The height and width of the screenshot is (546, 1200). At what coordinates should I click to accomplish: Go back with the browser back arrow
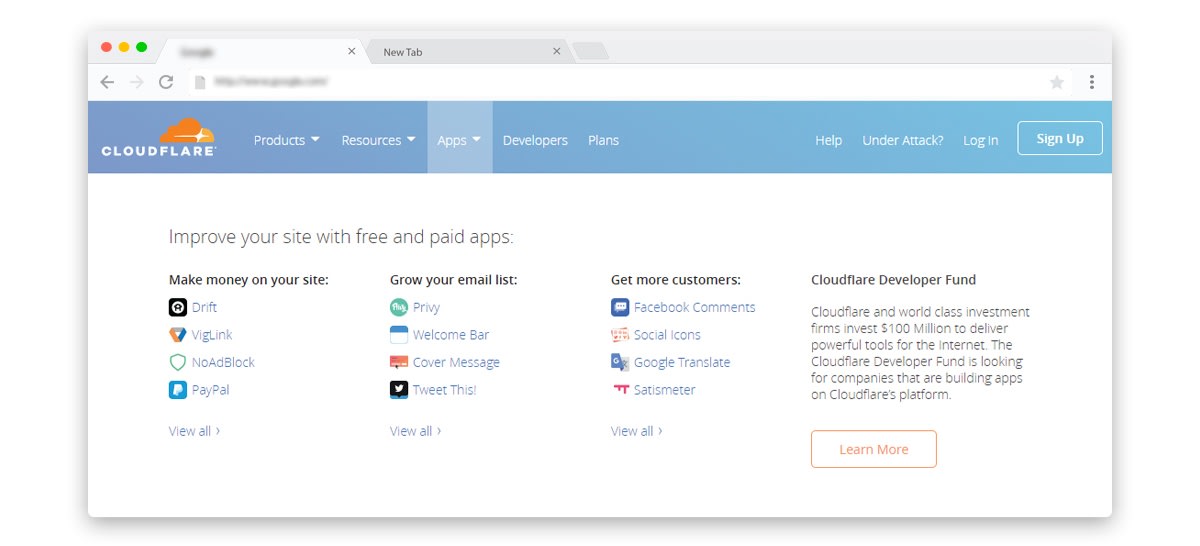coord(108,82)
